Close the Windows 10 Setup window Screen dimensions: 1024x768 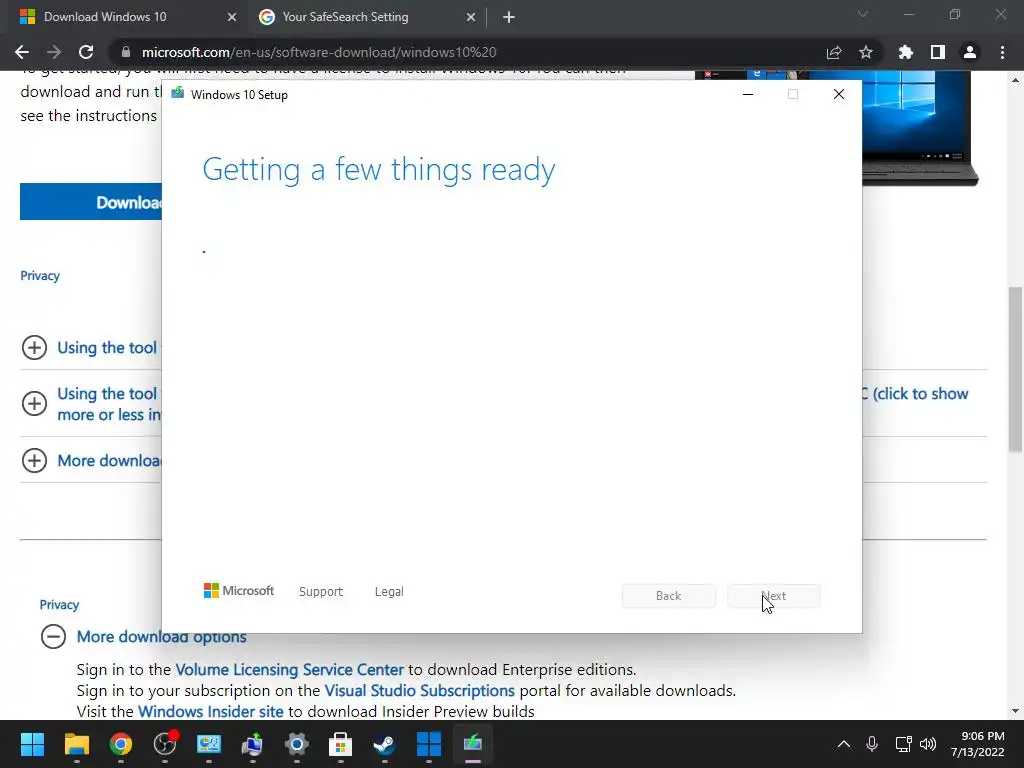[x=839, y=94]
